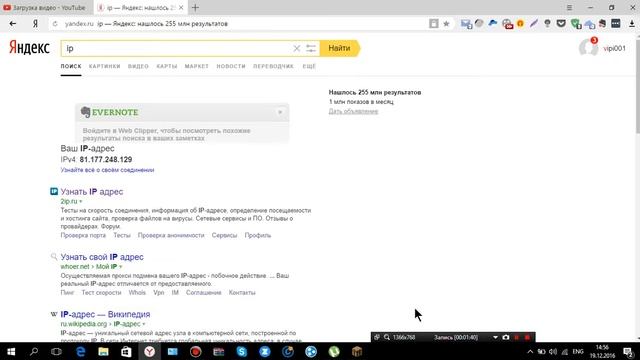This screenshot has width=640, height=360.
Task: Open Skype from taskbar
Action: tap(242, 351)
